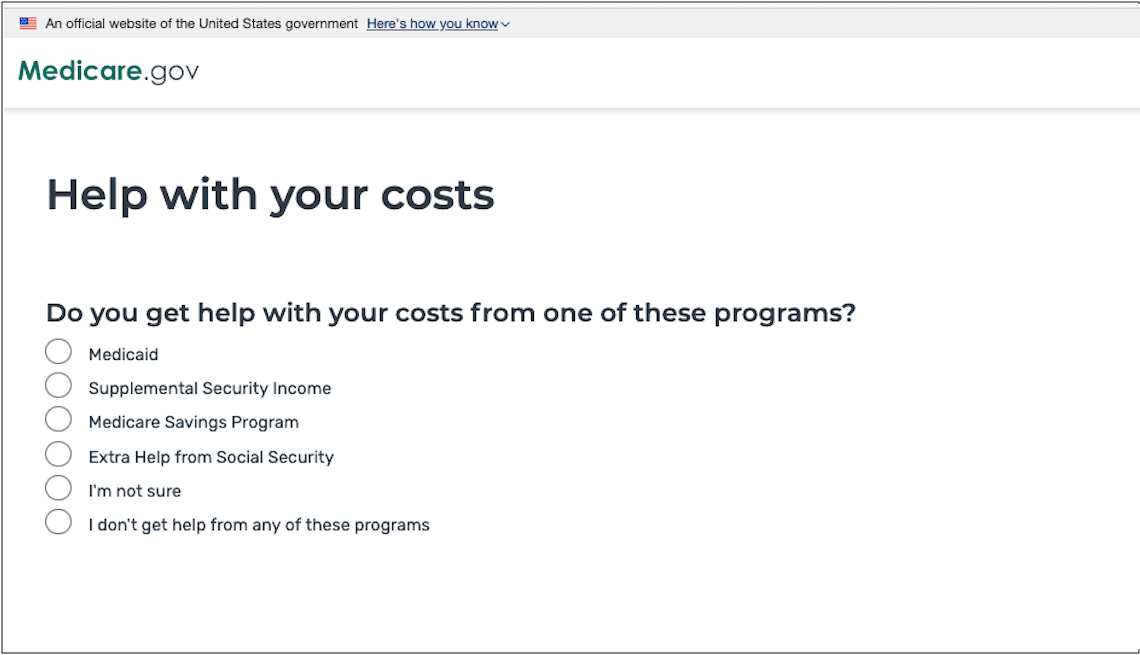Click the "Supplemental Security Income" label
Viewport: 1140px width, 655px height.
click(210, 387)
